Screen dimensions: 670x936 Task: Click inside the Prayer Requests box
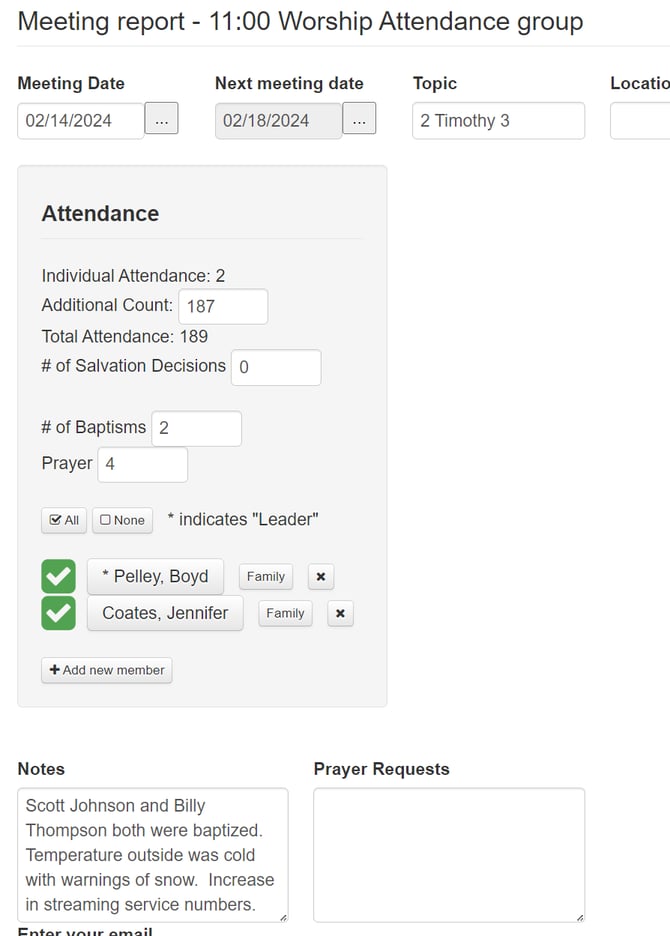point(448,855)
